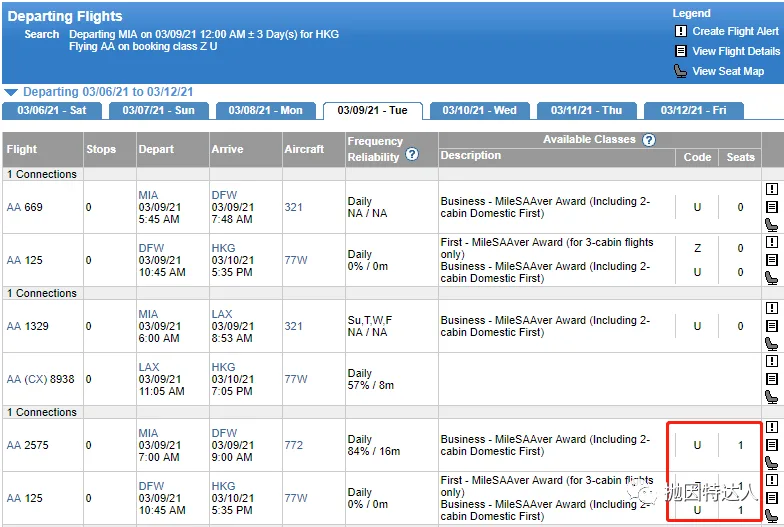Click MIA departure link for AA 2575
The width and height of the screenshot is (784, 527).
[148, 433]
